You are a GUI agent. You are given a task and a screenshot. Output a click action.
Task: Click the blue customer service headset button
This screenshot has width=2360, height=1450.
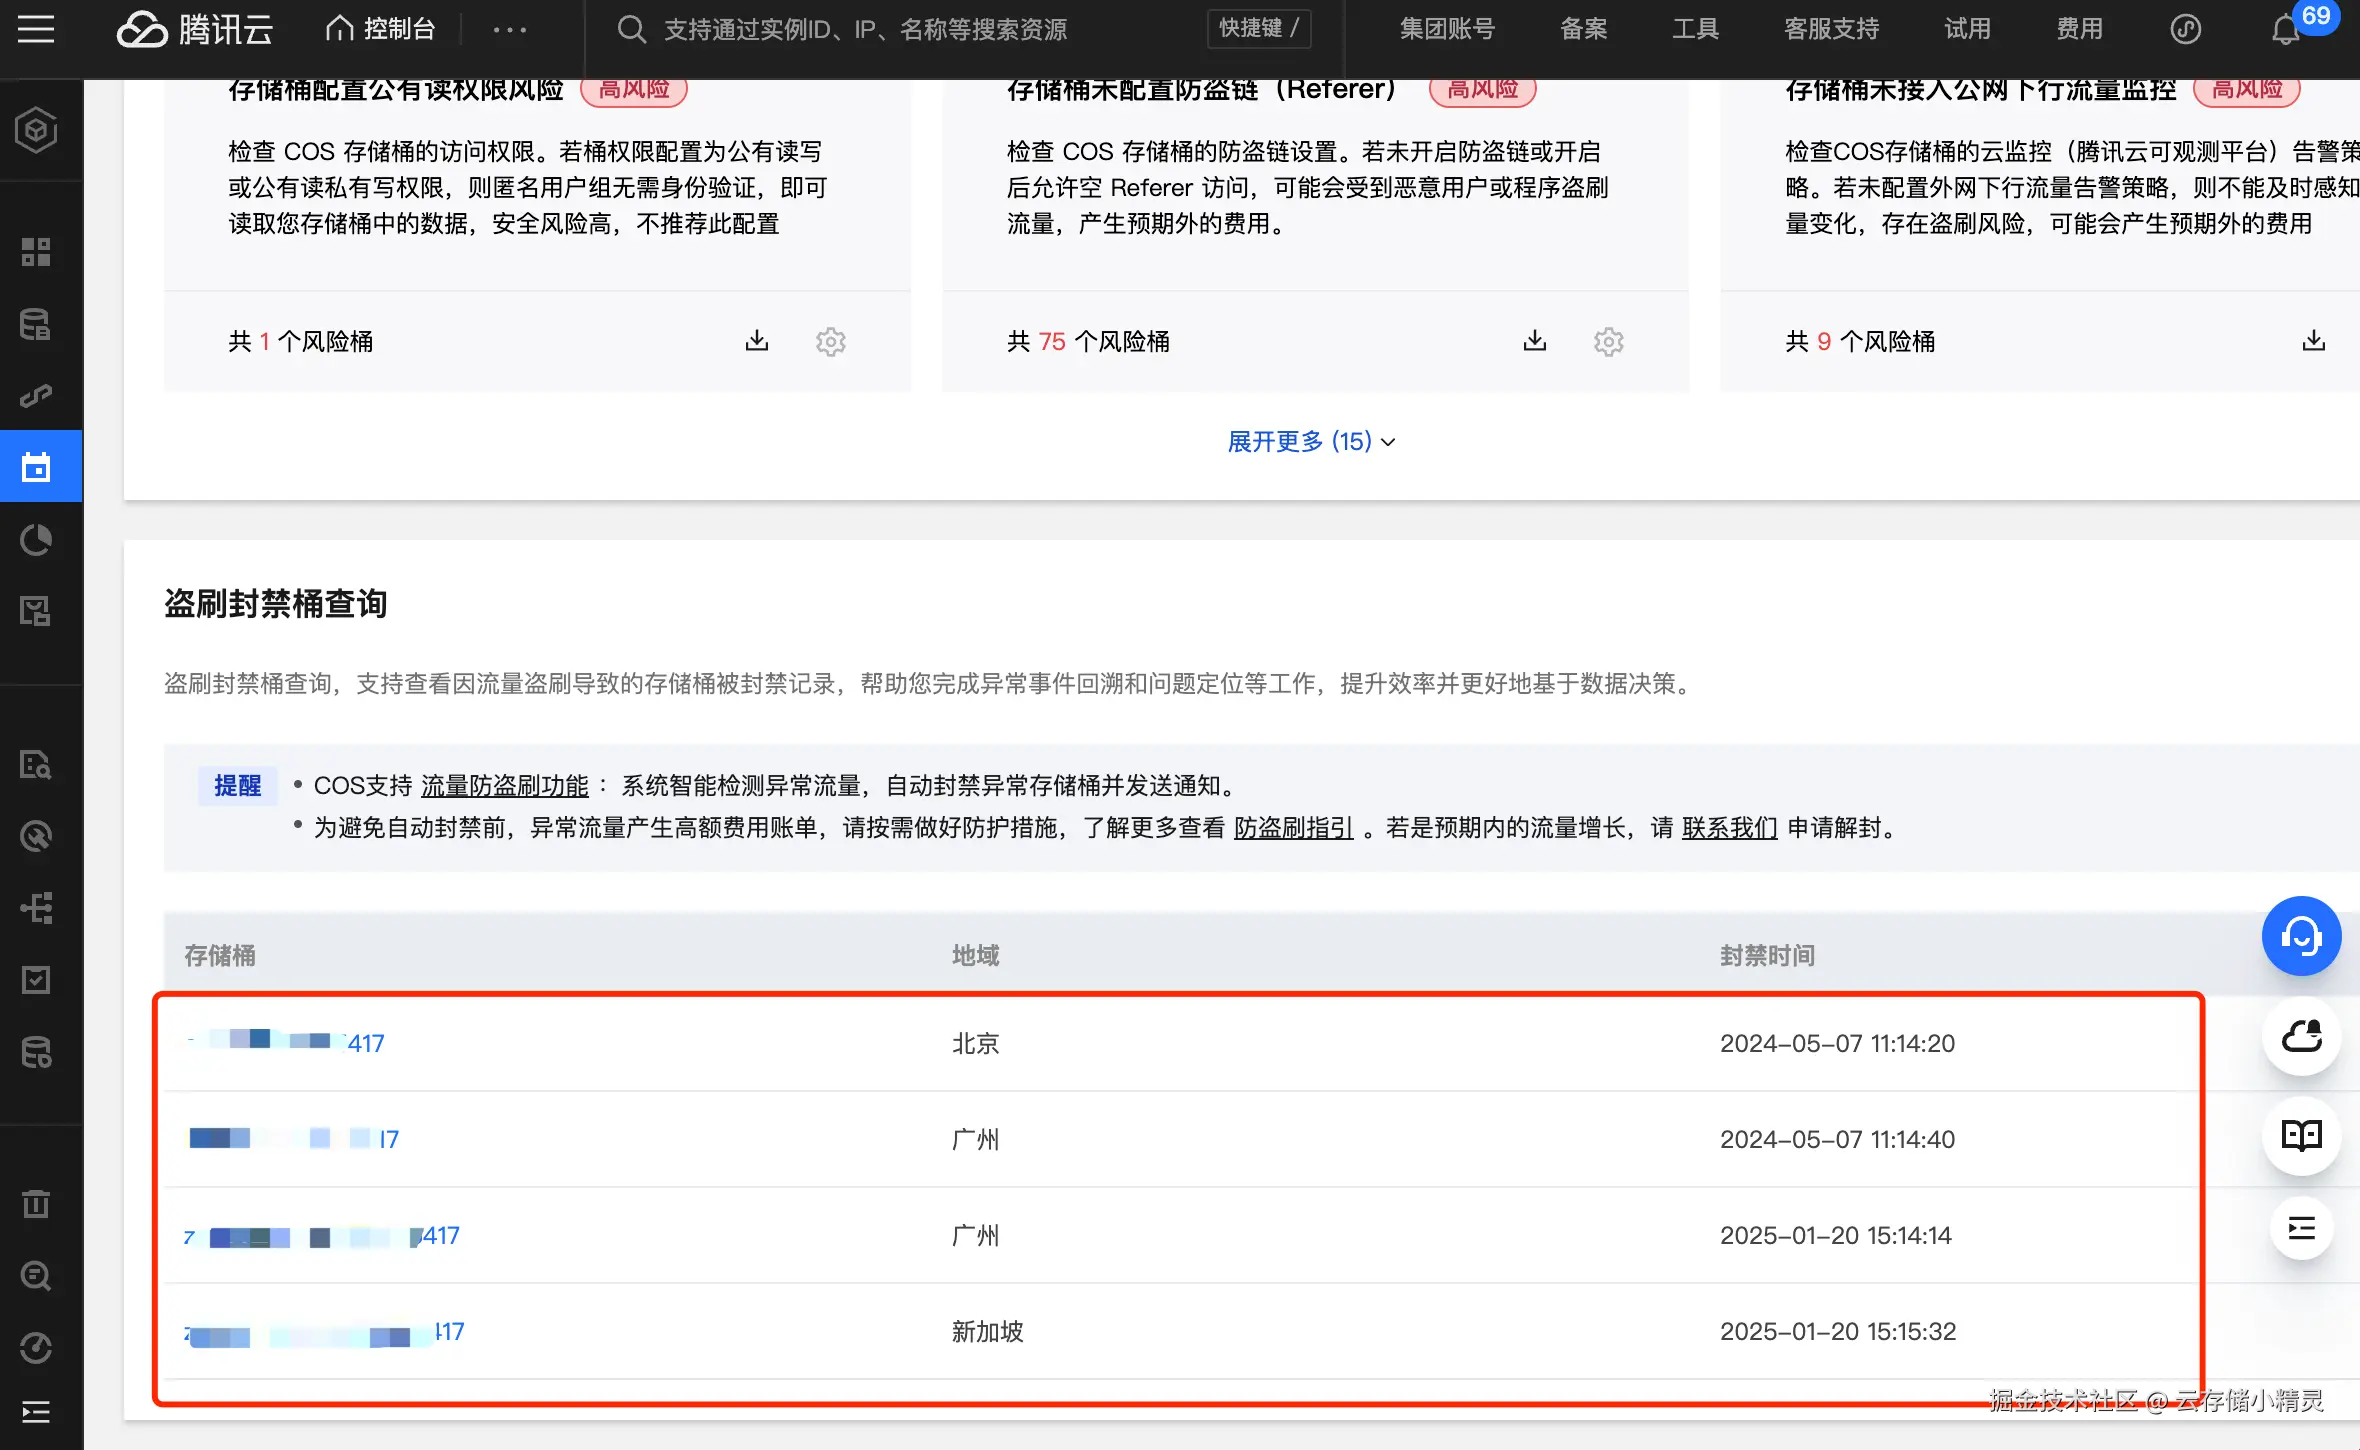point(2302,936)
